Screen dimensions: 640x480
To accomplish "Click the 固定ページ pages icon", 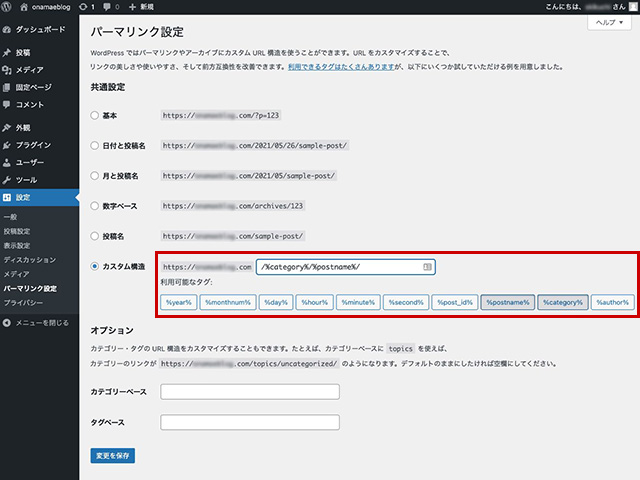I will pos(7,87).
